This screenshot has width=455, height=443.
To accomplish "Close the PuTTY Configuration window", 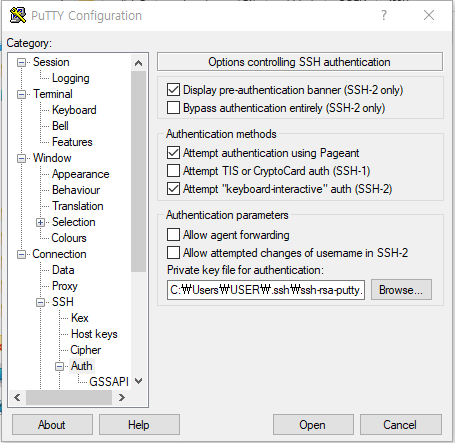I will pyautogui.click(x=429, y=15).
